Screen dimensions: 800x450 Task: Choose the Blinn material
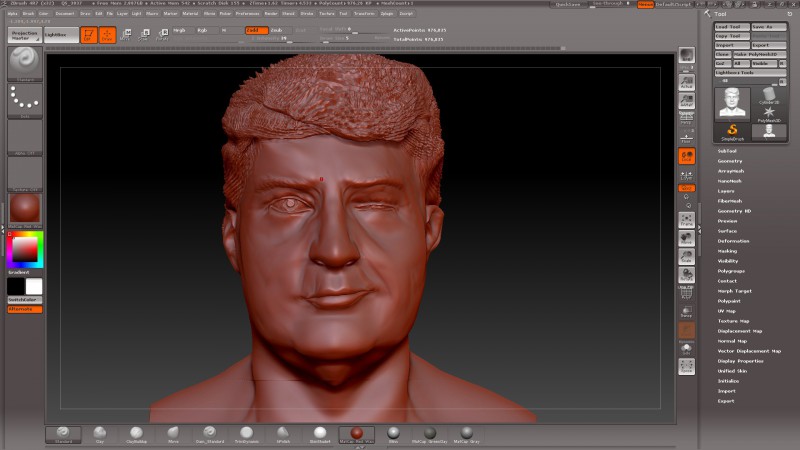pos(393,434)
